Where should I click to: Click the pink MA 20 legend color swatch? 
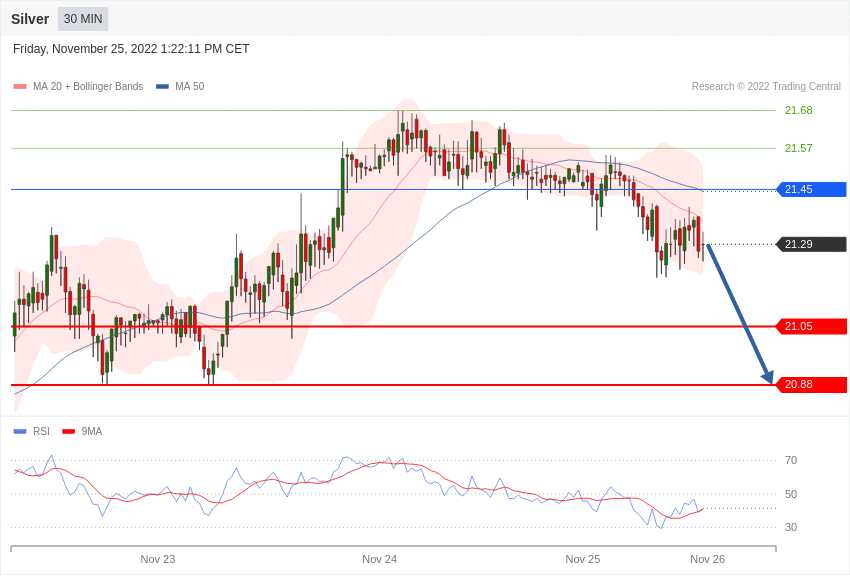pyautogui.click(x=20, y=86)
